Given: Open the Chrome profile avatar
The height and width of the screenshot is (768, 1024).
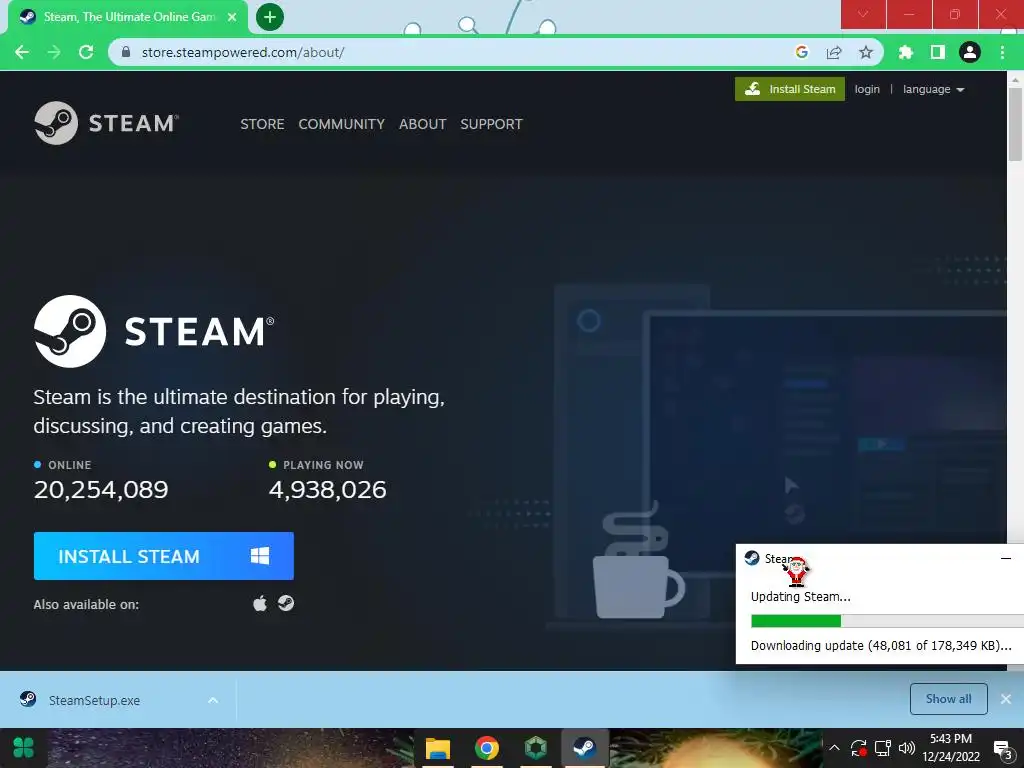Looking at the screenshot, I should [970, 52].
